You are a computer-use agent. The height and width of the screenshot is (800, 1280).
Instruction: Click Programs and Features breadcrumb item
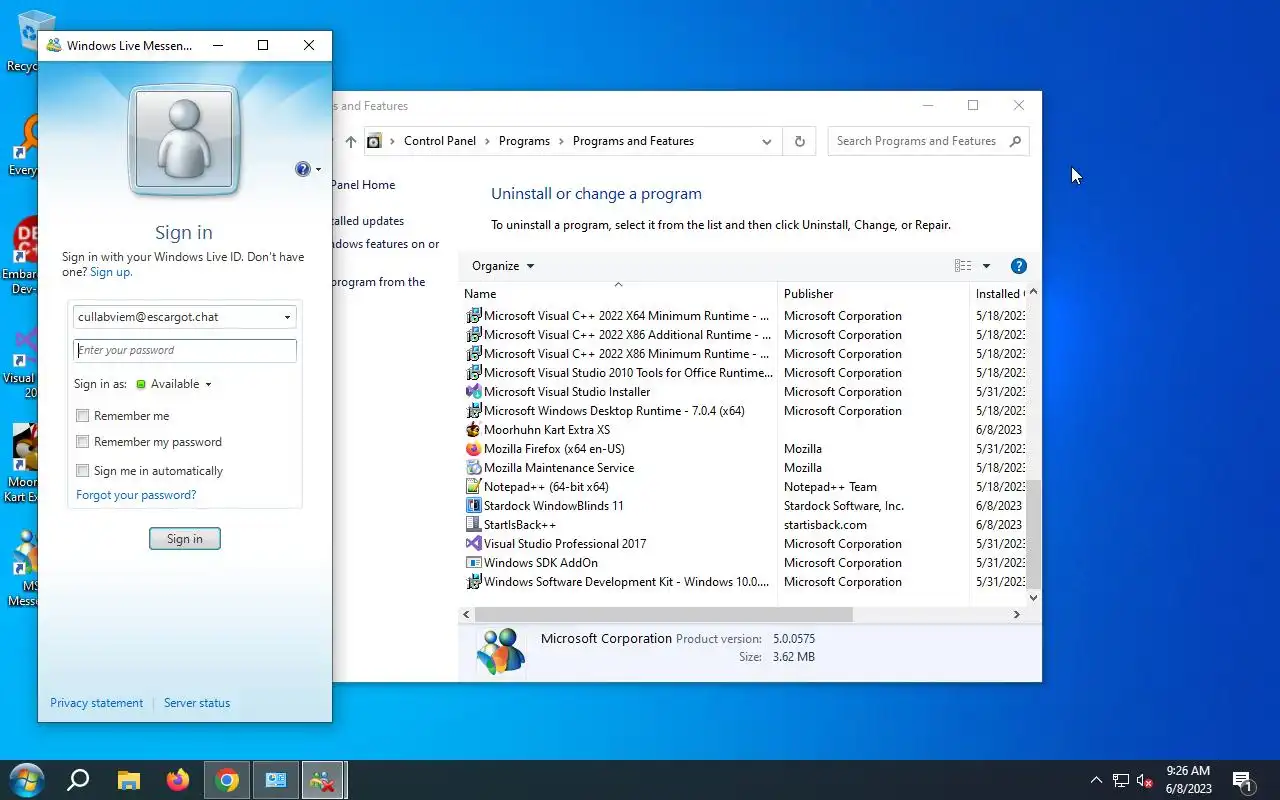(x=633, y=141)
